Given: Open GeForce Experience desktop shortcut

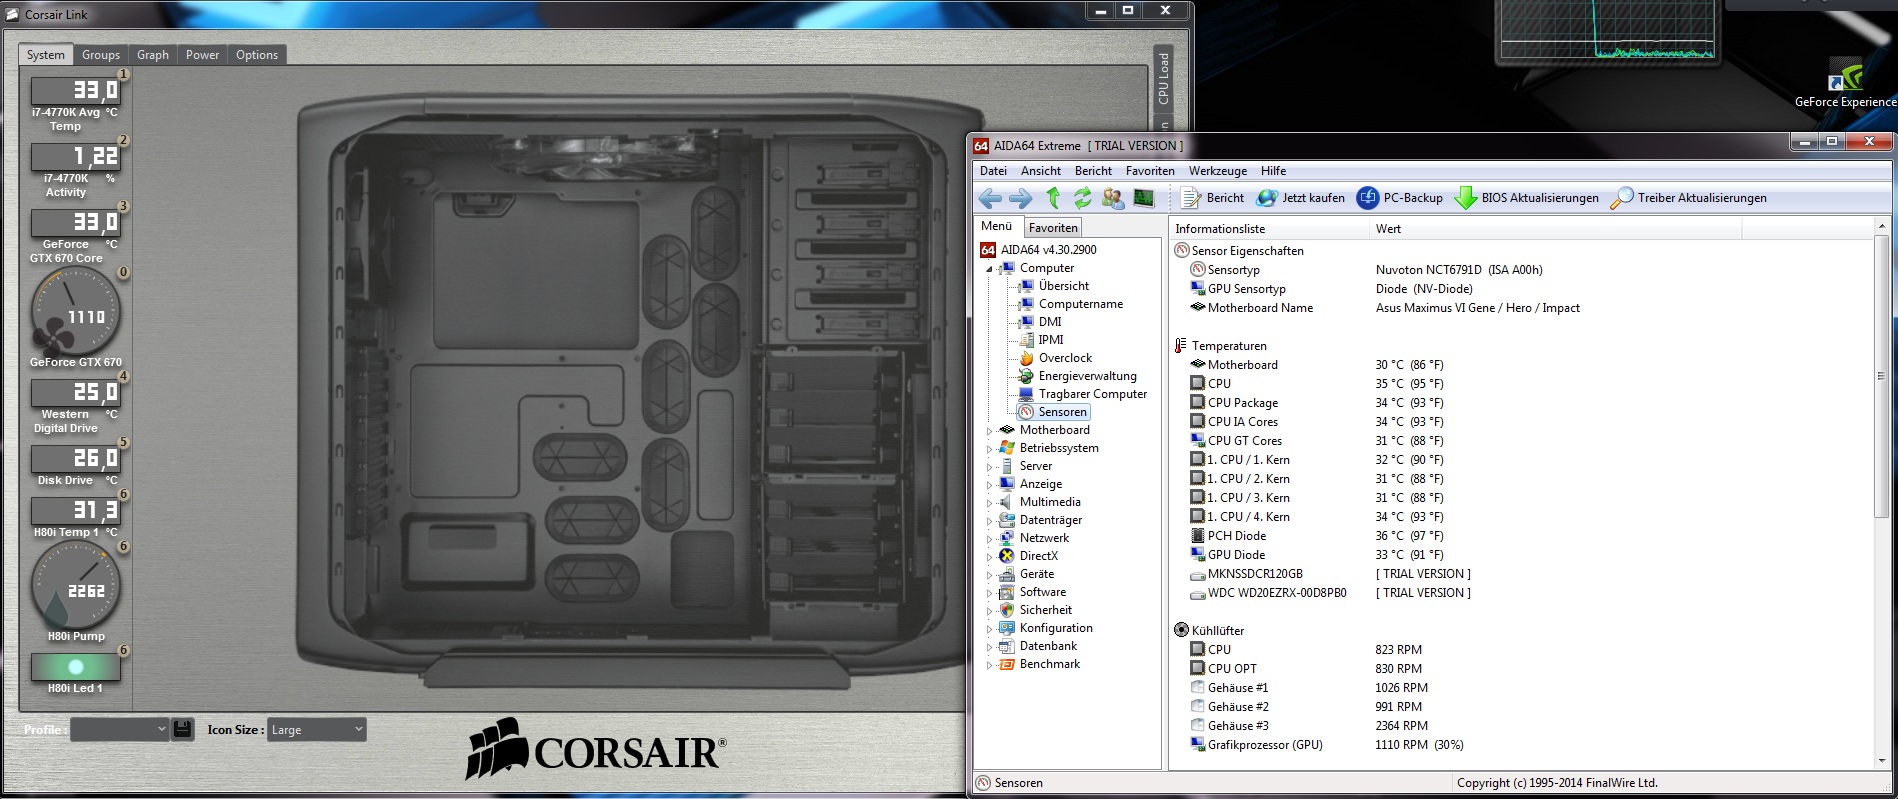Looking at the screenshot, I should (1845, 84).
